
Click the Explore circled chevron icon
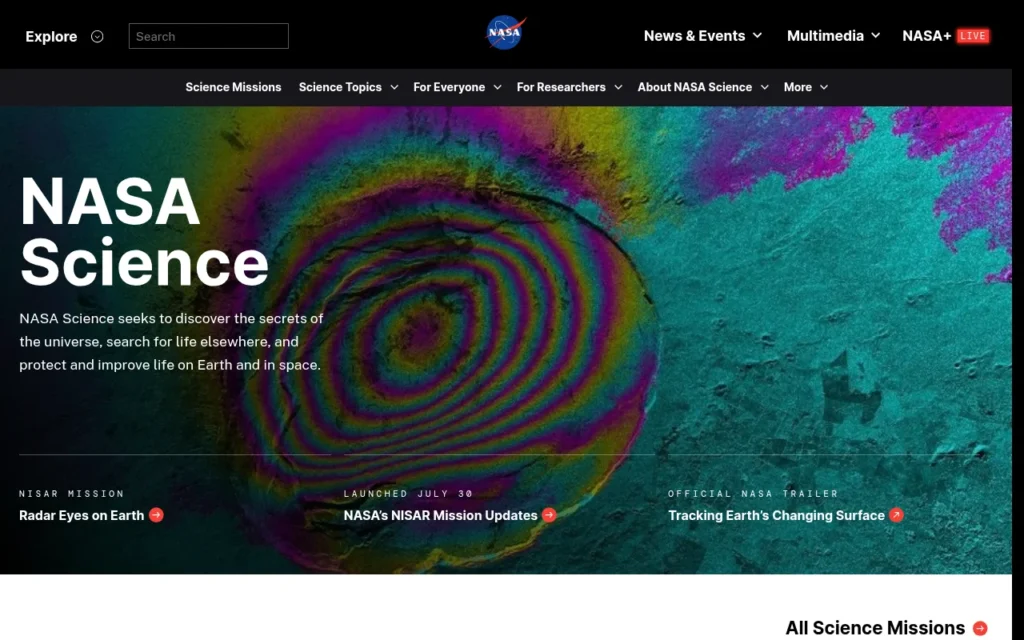coord(97,37)
